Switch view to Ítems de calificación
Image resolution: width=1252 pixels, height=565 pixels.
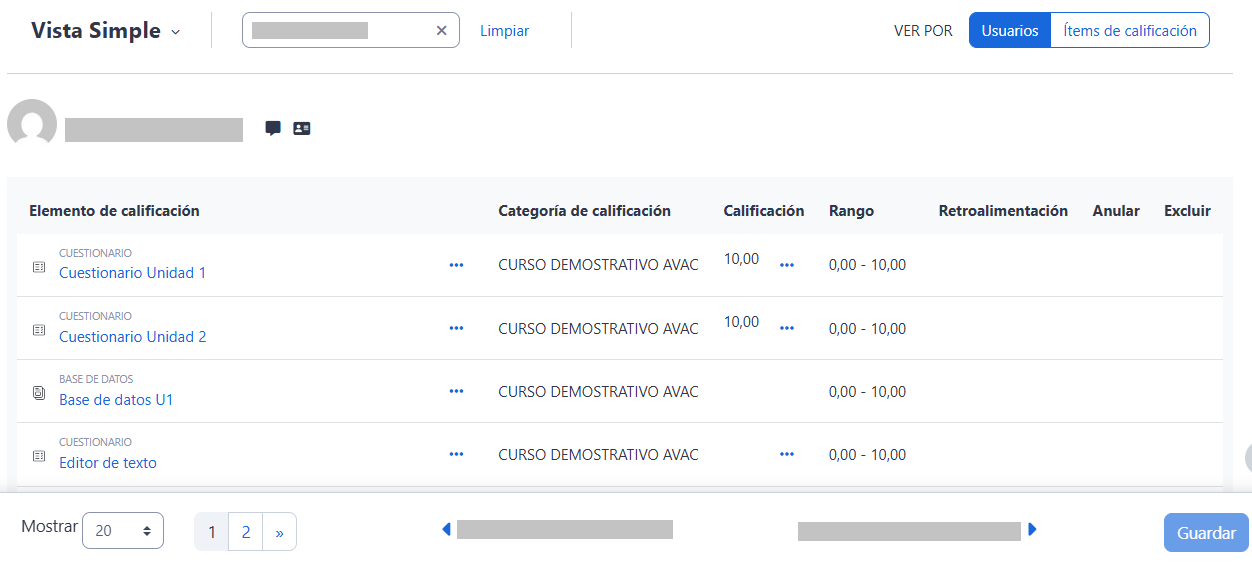click(1129, 31)
